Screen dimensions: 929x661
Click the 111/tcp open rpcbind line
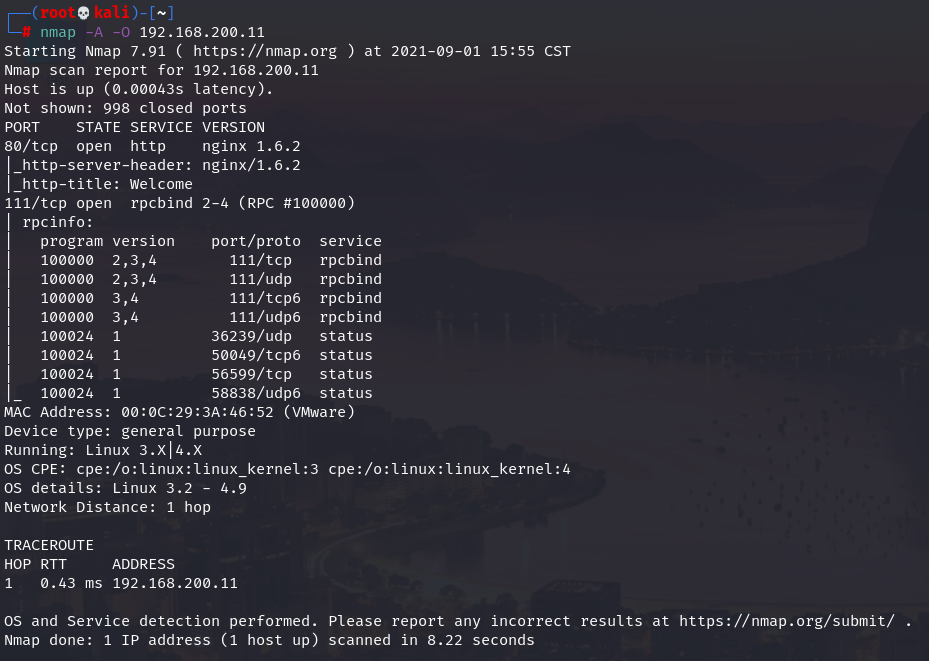180,203
